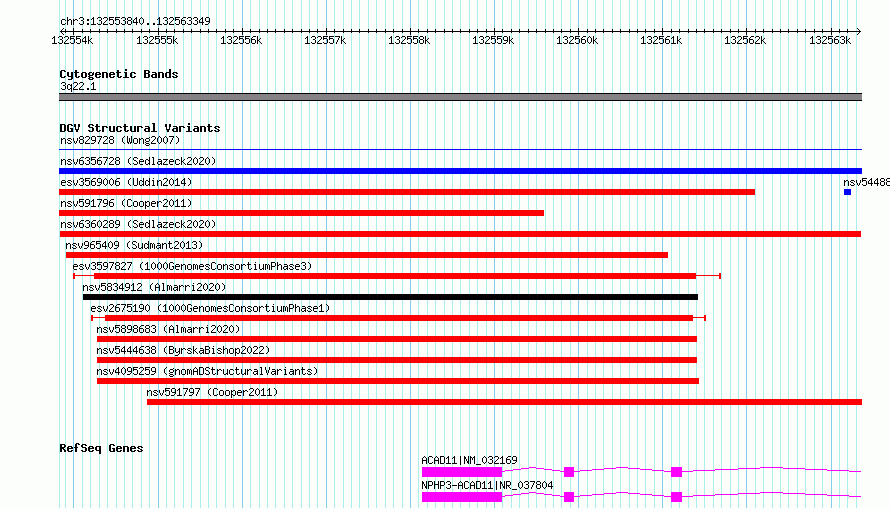
Task: Select the thick blue nsv6356728 variant bar
Action: pyautogui.click(x=460, y=171)
